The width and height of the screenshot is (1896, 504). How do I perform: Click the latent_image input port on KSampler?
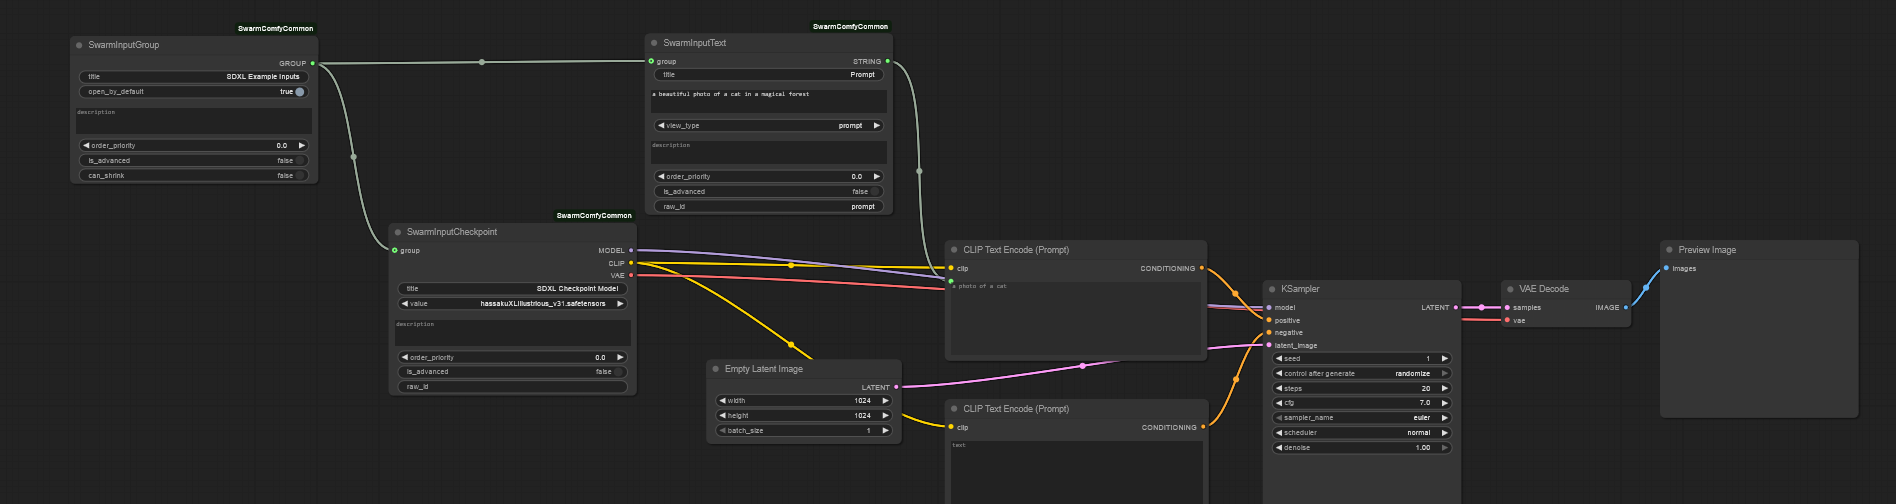pos(1269,345)
